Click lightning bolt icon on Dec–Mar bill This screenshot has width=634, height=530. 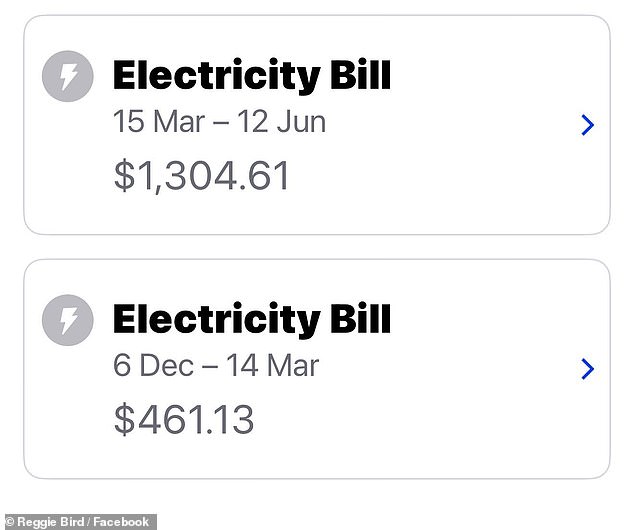(68, 320)
